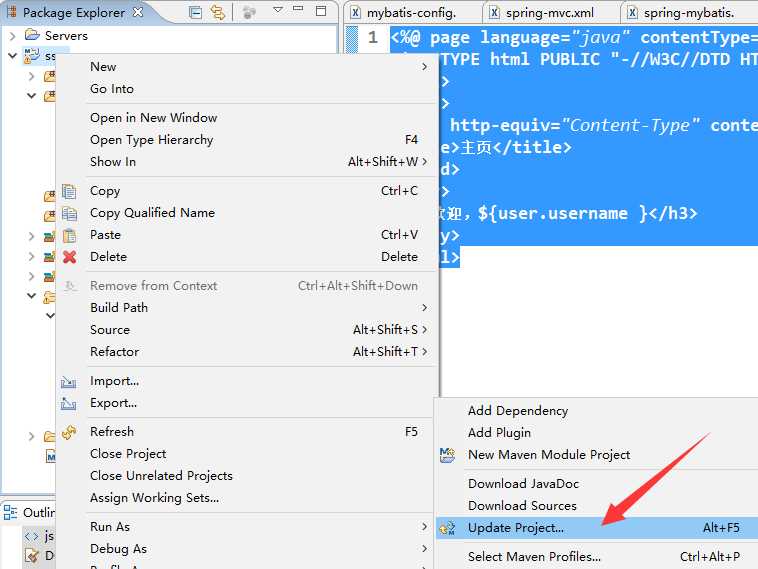Click the Collapse All icon in Package Explorer
Image resolution: width=758 pixels, height=569 pixels.
tap(195, 12)
